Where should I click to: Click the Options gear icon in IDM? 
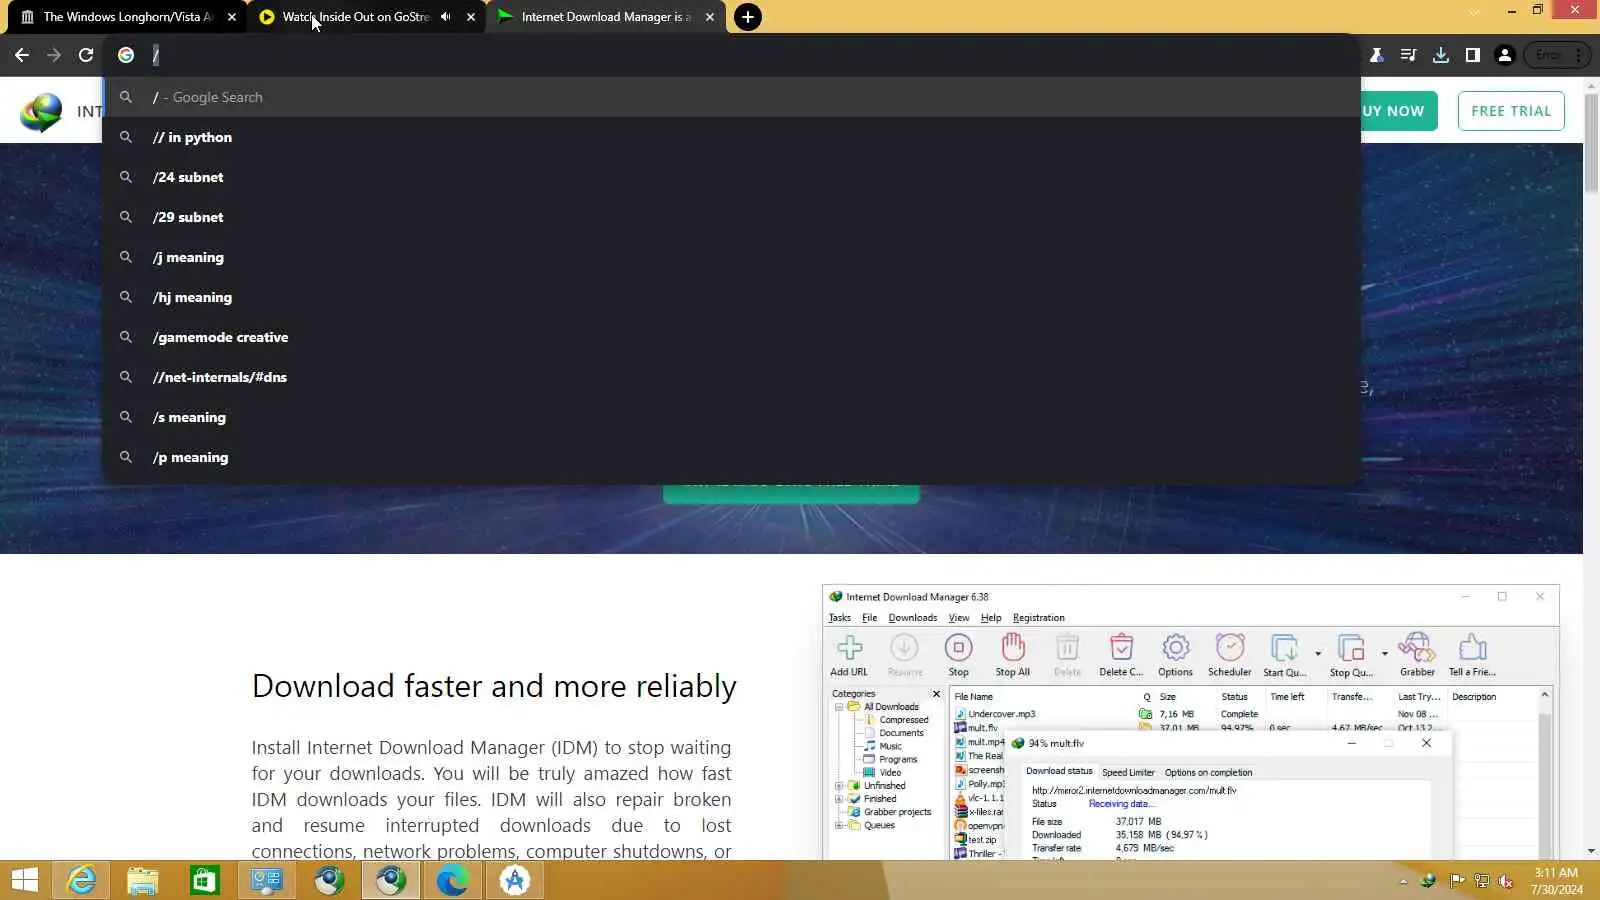click(1175, 655)
